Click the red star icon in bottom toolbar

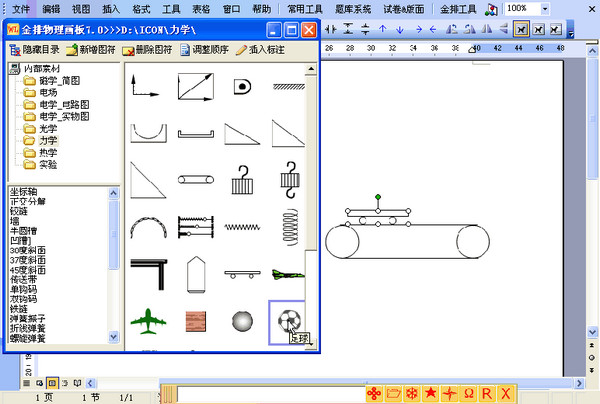(x=430, y=393)
